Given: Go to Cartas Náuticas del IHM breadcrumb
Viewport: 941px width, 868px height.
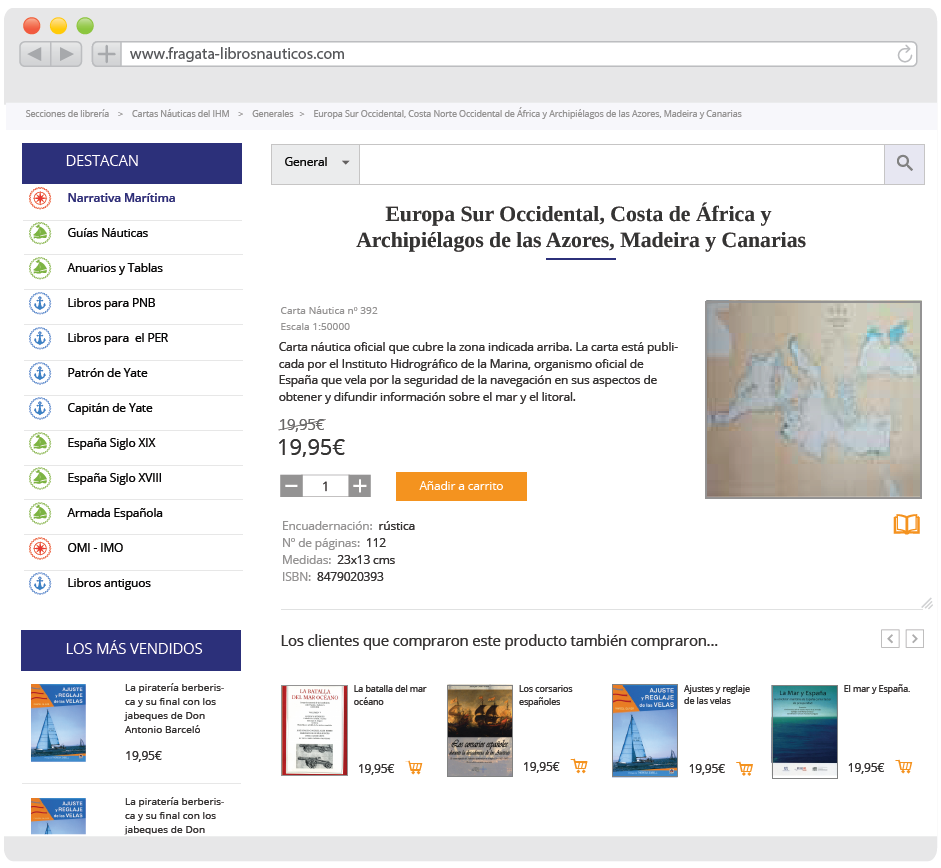Looking at the screenshot, I should pos(181,113).
